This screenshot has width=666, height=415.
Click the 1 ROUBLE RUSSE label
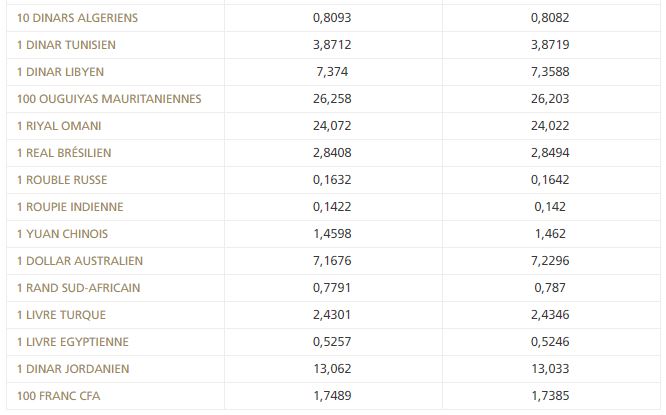(62, 180)
